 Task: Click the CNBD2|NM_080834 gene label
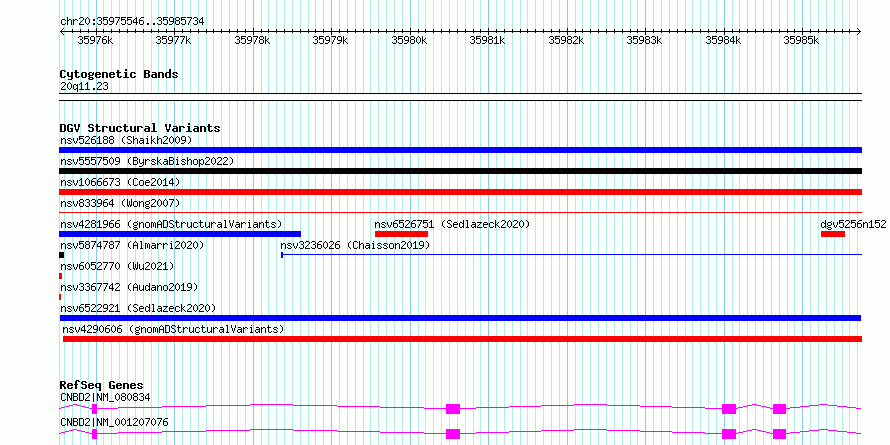105,397
